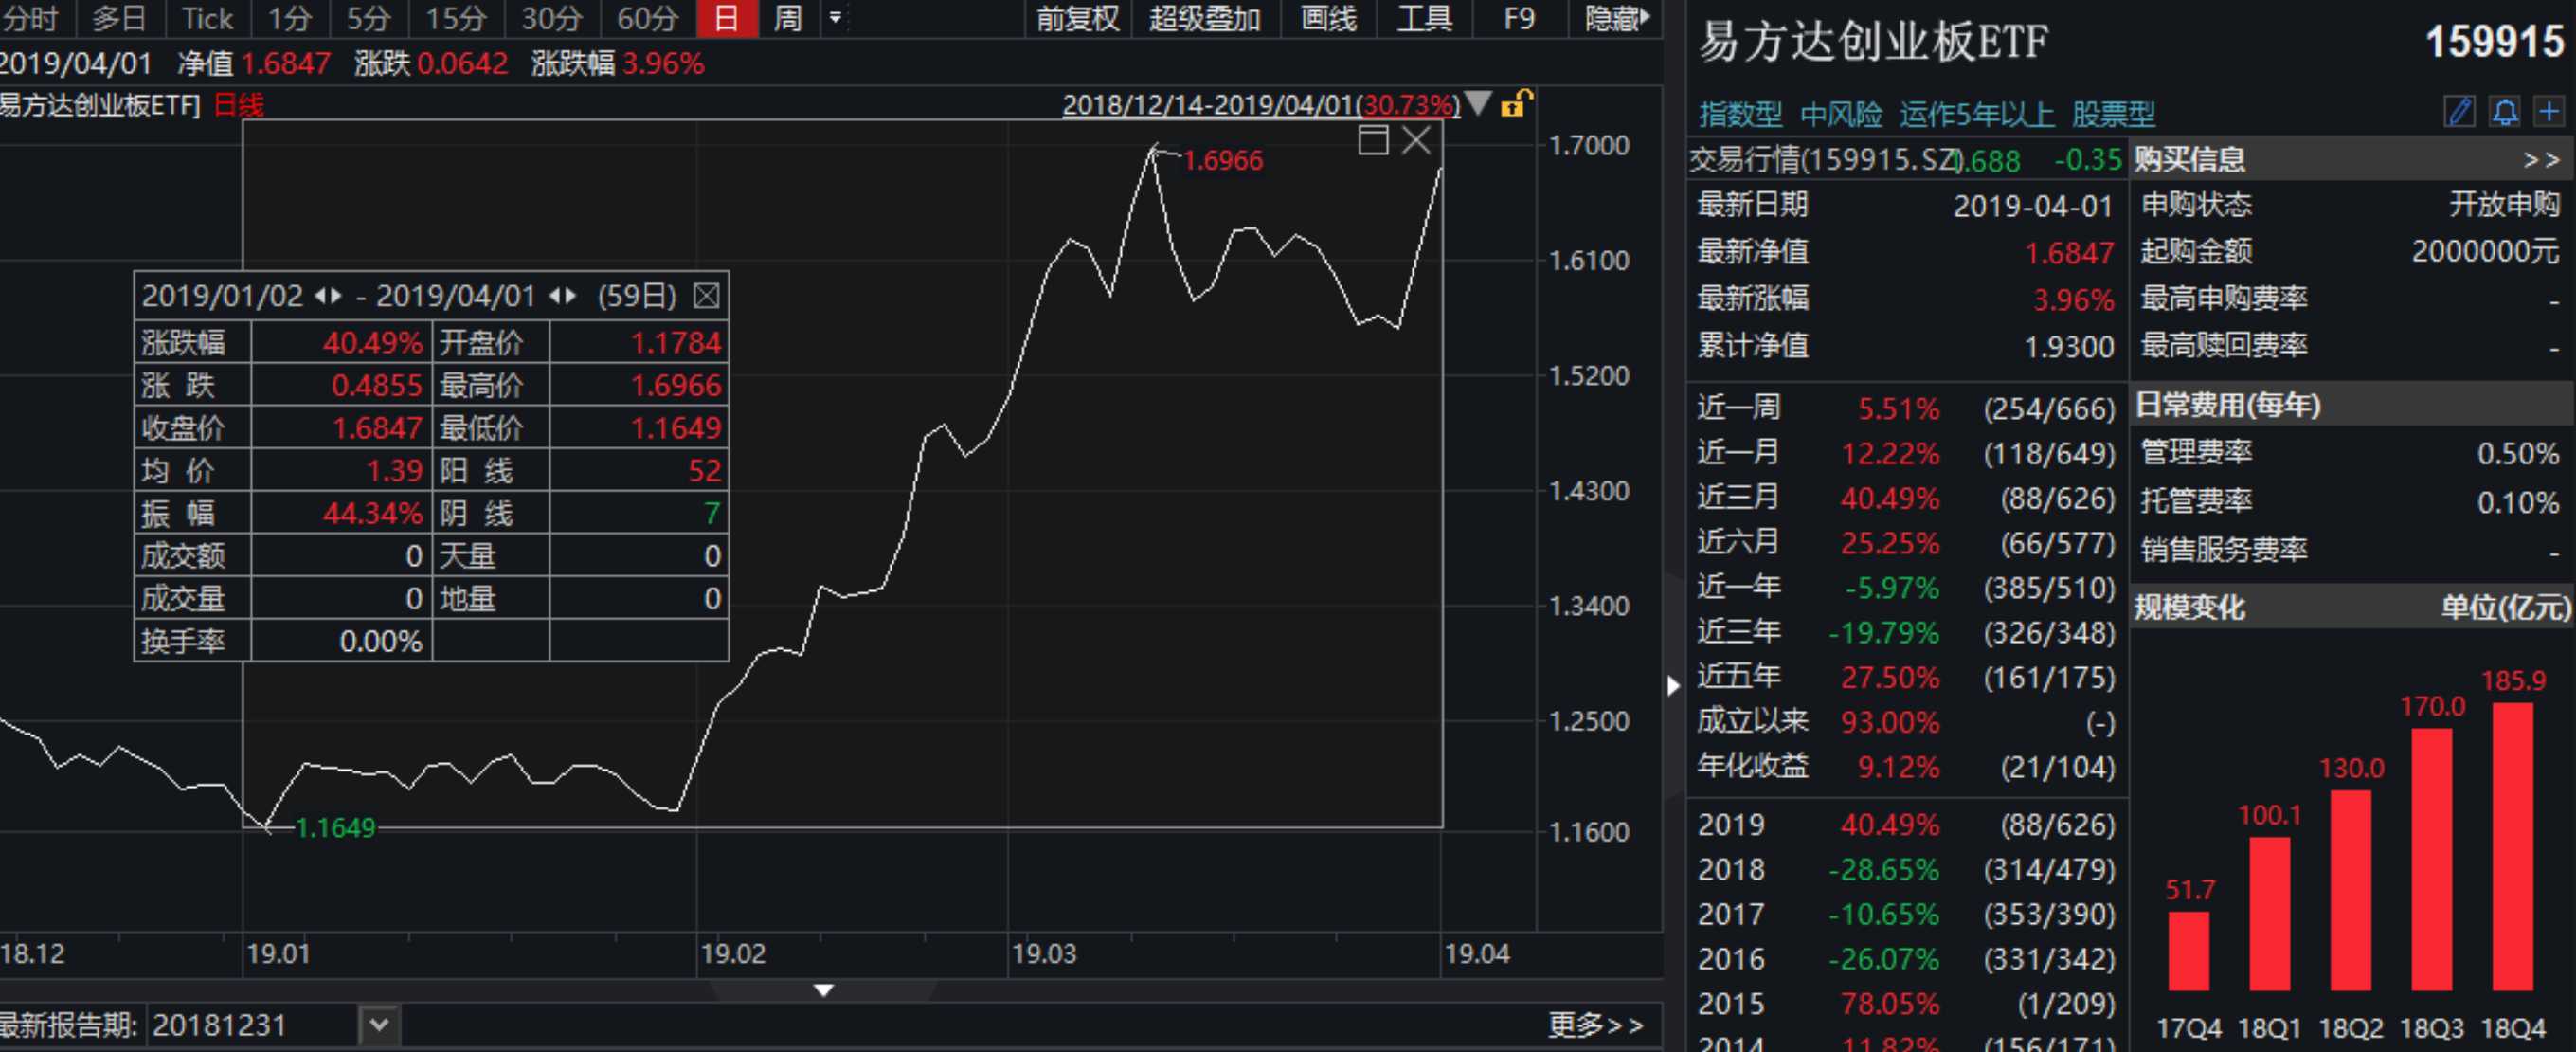Click the 18Q3 scale bar 170.0
The image size is (2576, 1052).
point(2432,859)
